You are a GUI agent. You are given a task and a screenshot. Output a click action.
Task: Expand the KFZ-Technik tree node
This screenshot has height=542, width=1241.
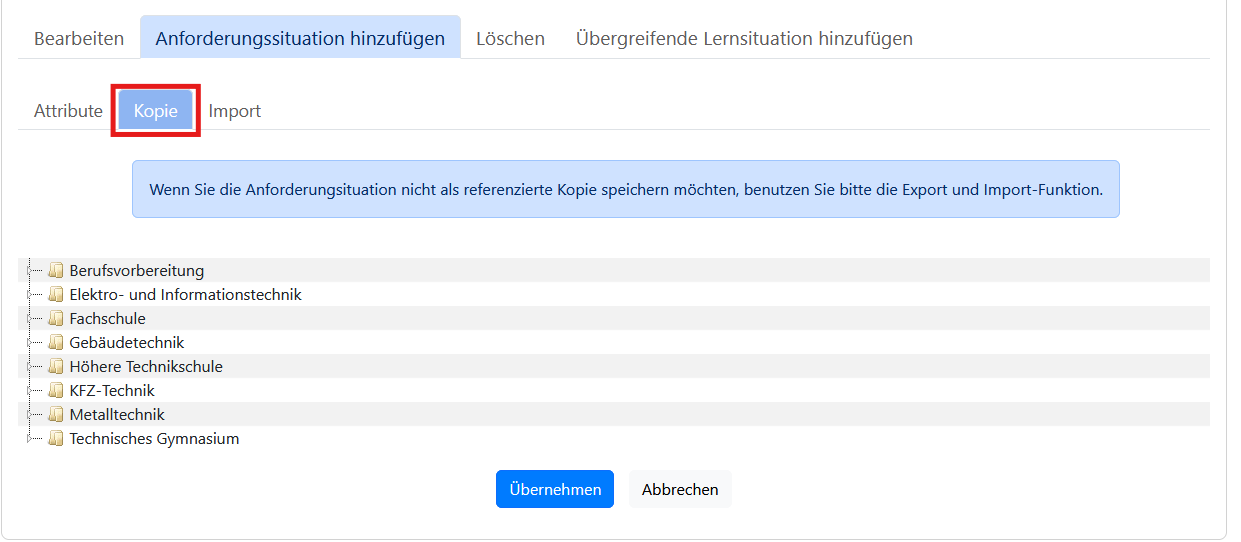[x=29, y=390]
